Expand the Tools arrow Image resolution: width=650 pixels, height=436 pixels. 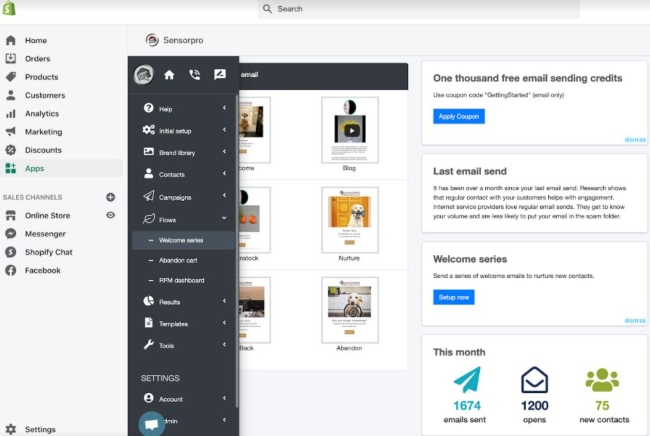coord(224,344)
